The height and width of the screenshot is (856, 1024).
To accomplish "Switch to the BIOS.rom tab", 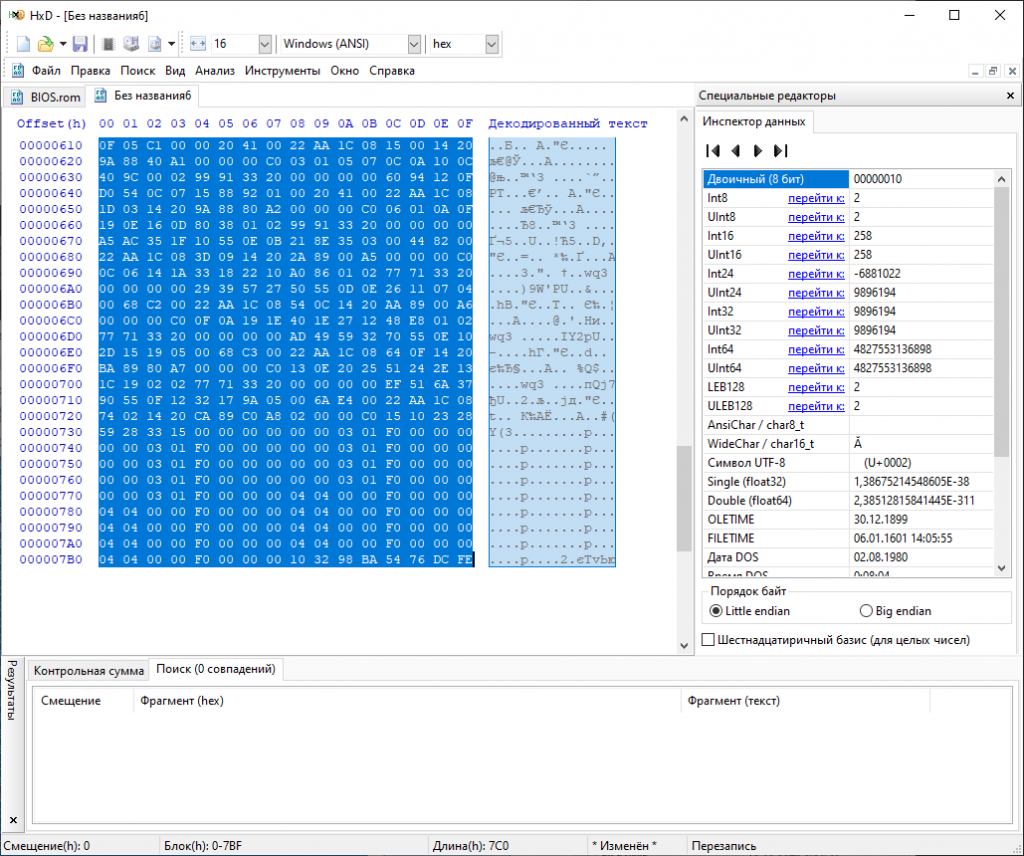I will pos(46,97).
